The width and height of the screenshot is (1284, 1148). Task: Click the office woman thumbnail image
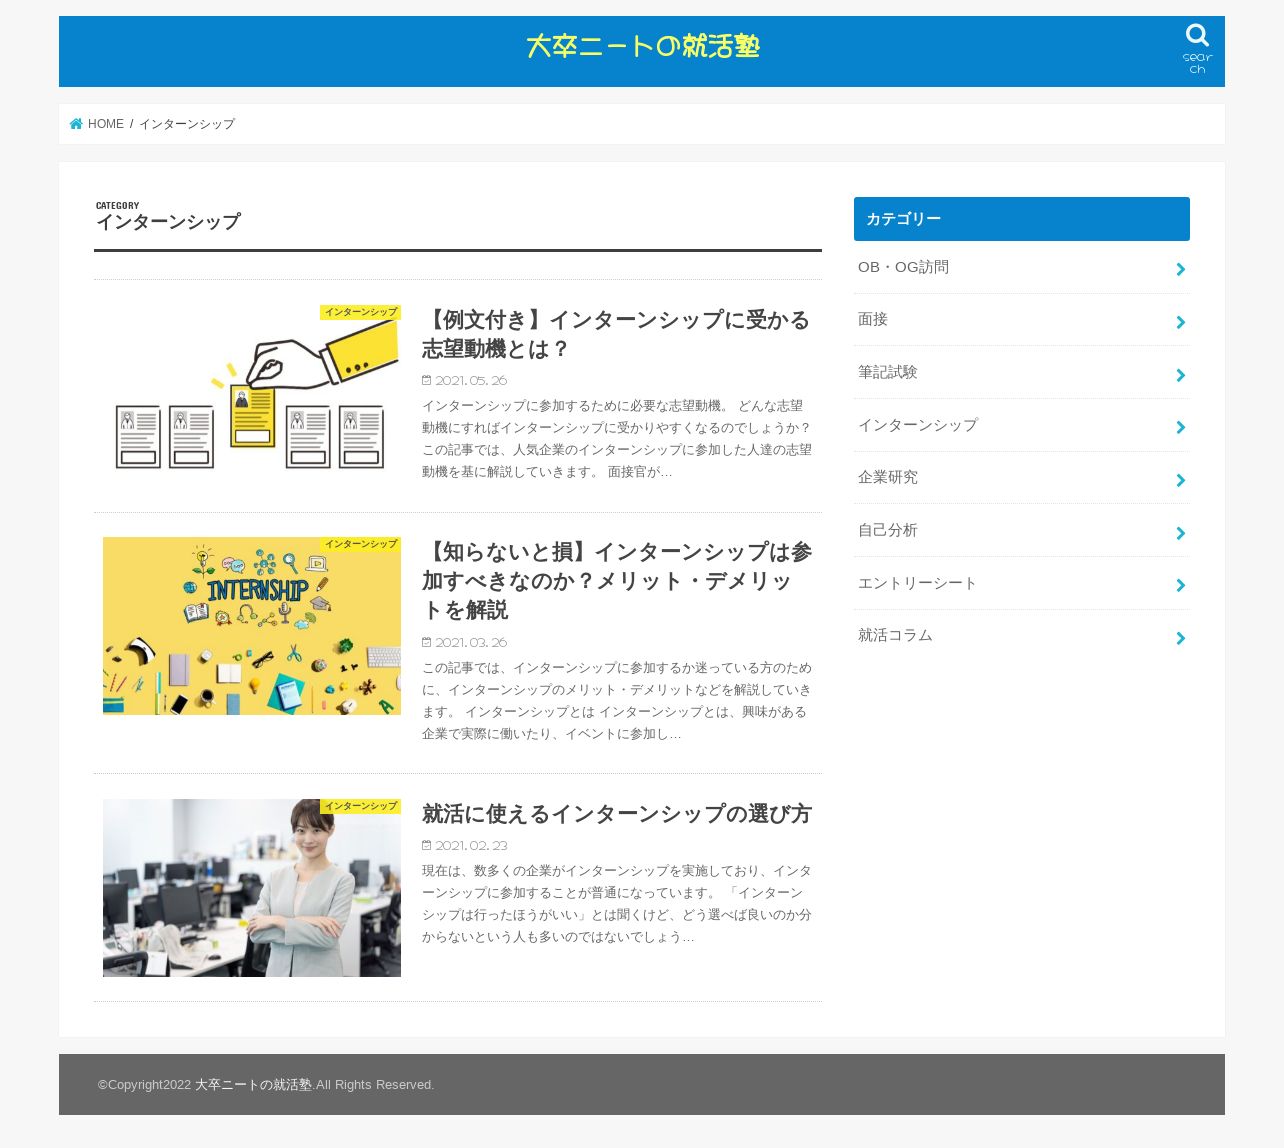[x=252, y=888]
